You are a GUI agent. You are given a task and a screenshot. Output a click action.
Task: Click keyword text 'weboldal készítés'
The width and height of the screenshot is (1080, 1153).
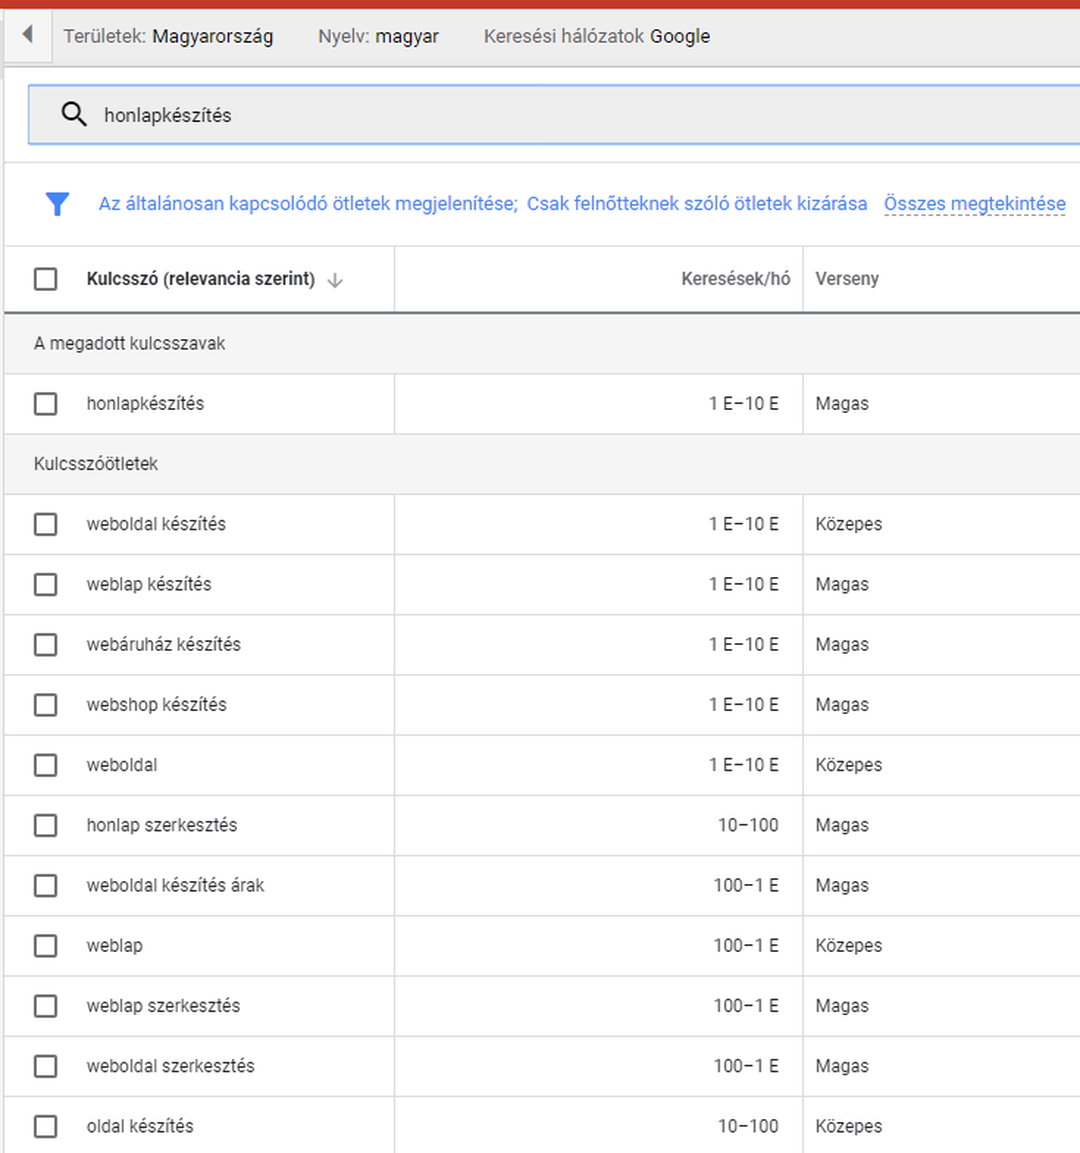click(156, 524)
